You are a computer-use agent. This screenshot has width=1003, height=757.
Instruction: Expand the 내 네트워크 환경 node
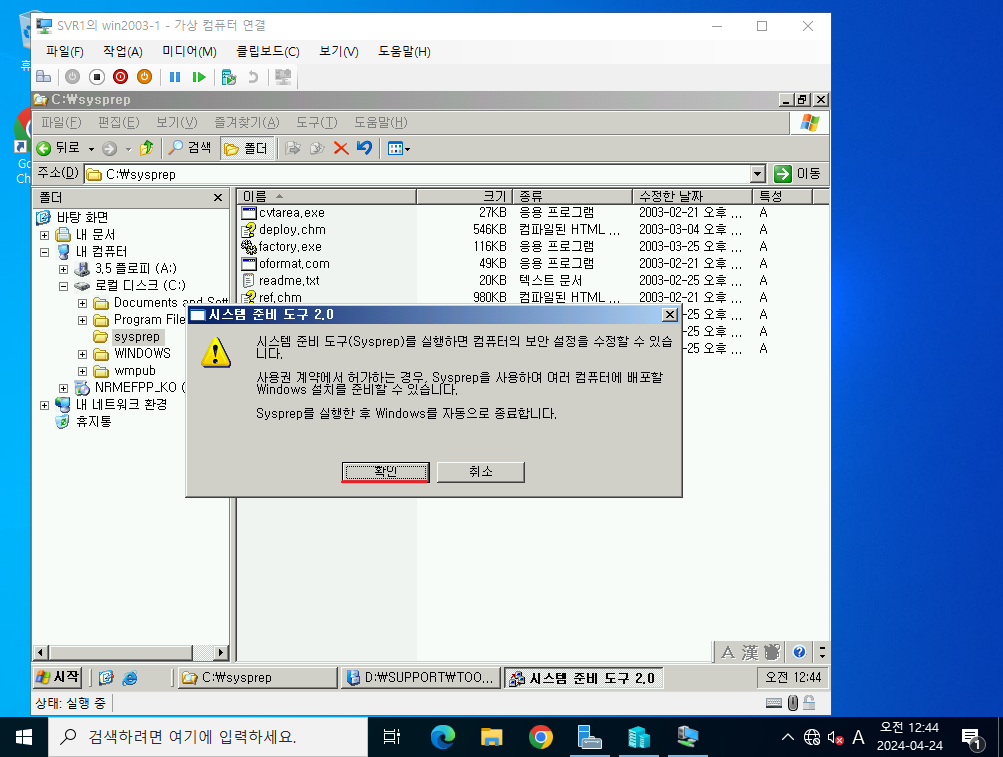[x=44, y=405]
